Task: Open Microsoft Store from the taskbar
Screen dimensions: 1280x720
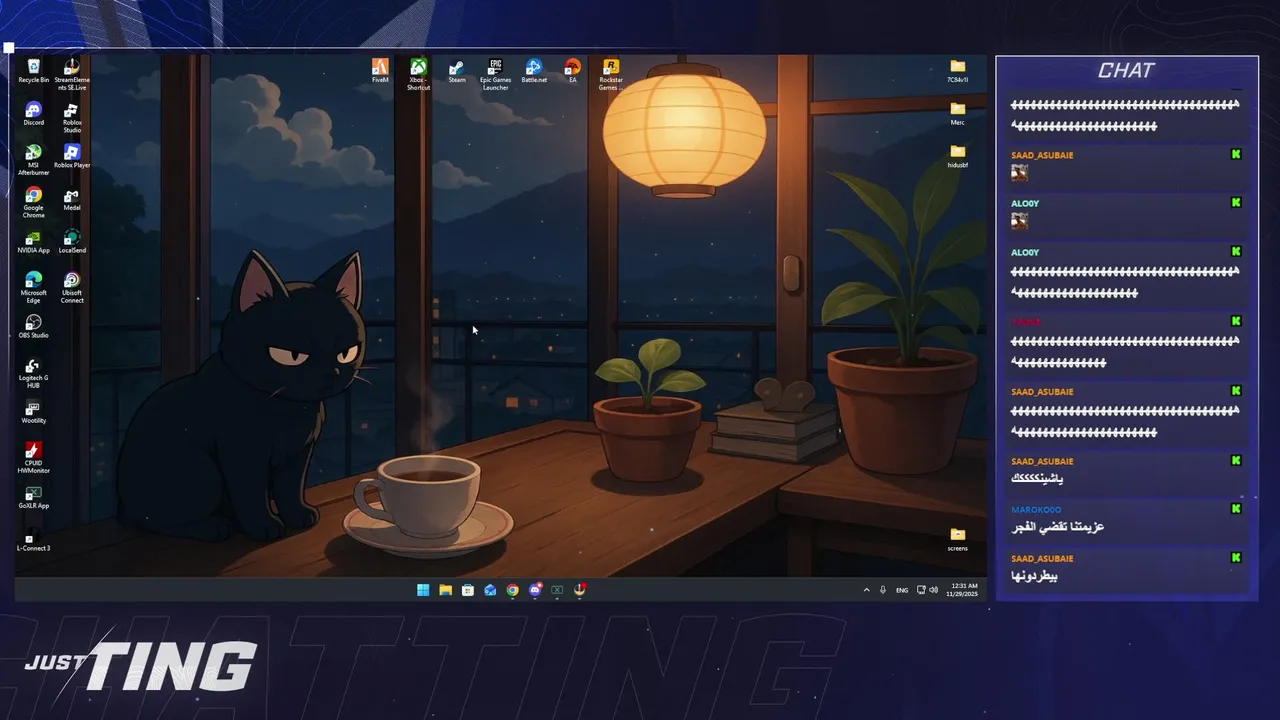Action: click(x=467, y=590)
